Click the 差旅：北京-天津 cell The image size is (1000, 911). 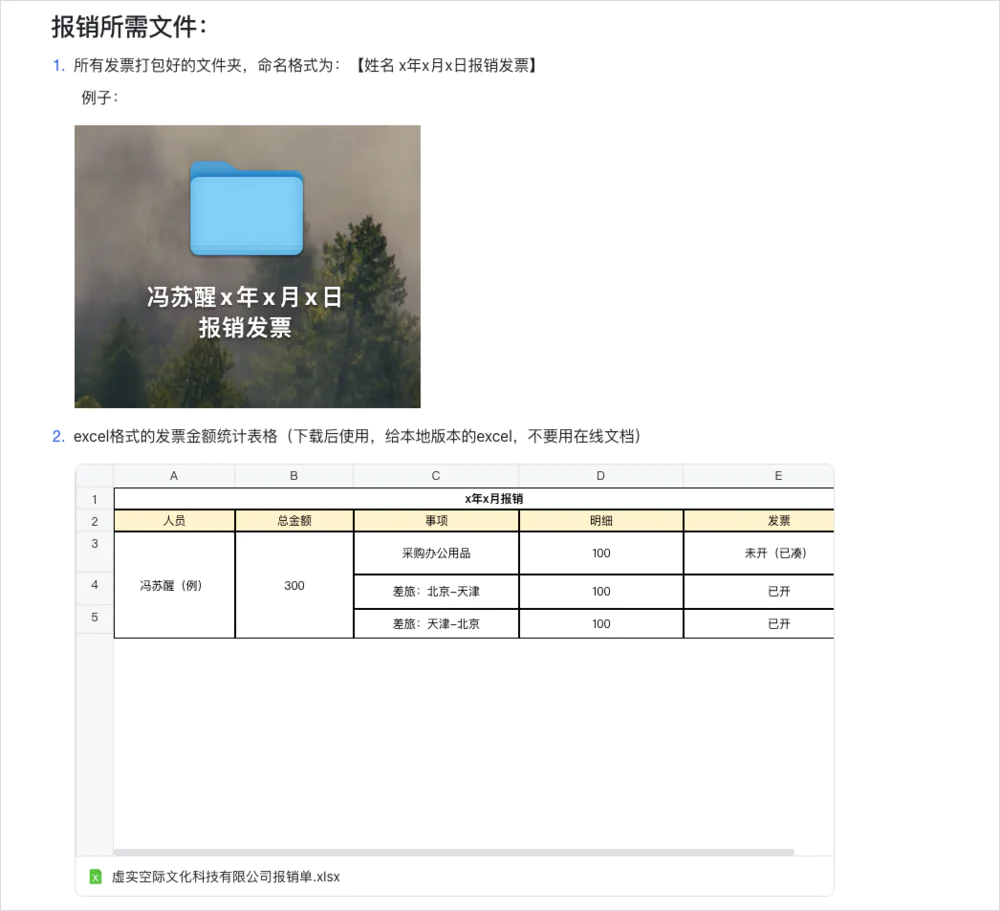(435, 591)
